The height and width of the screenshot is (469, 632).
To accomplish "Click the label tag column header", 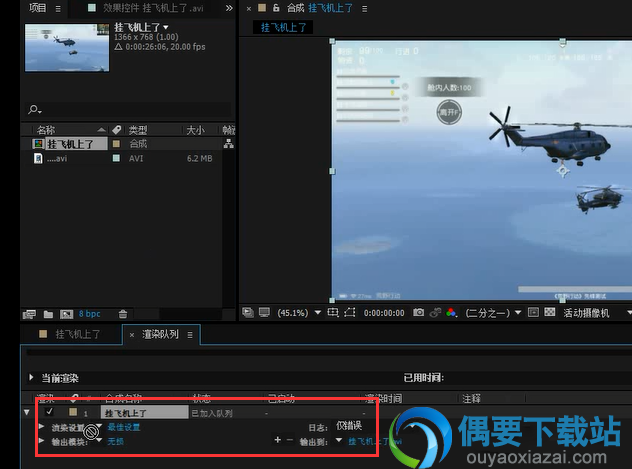I will click(116, 130).
